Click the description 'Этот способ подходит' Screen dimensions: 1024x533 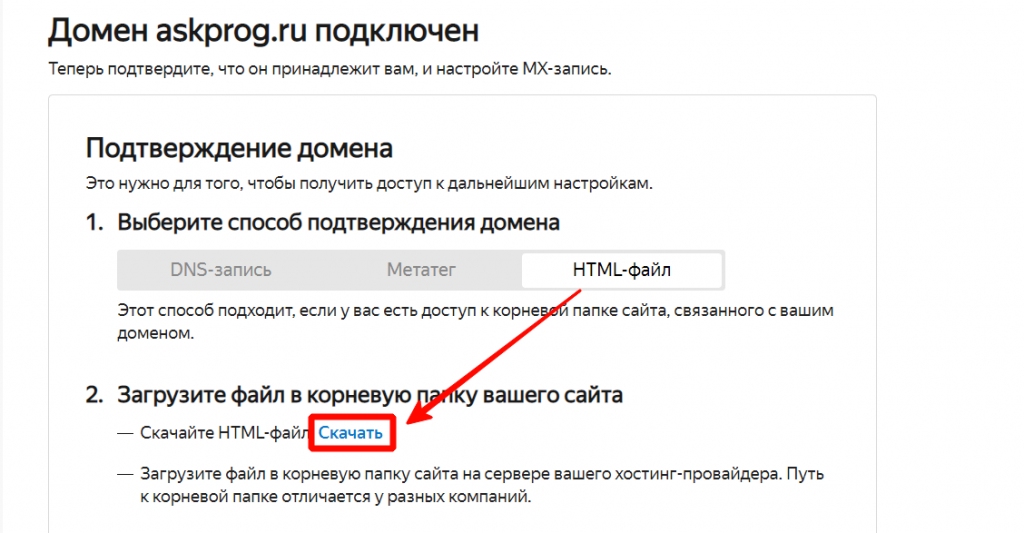[x=475, y=311]
